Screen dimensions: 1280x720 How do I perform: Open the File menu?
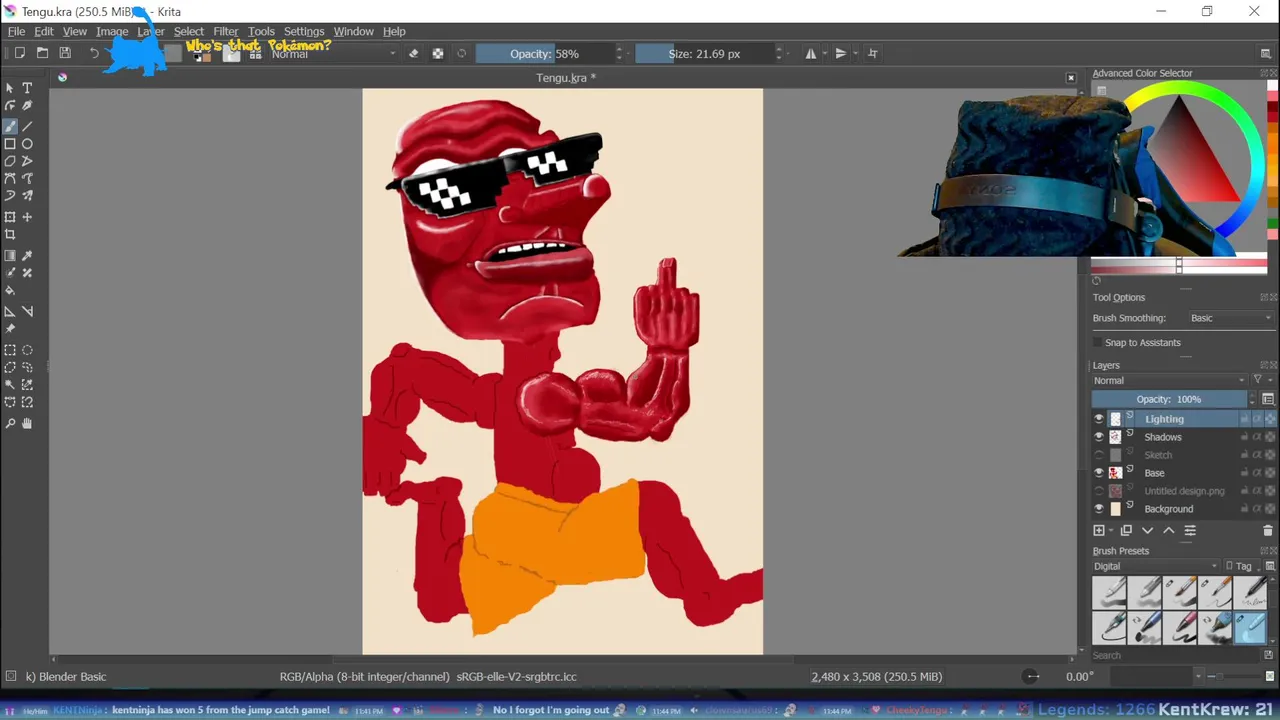pyautogui.click(x=16, y=32)
